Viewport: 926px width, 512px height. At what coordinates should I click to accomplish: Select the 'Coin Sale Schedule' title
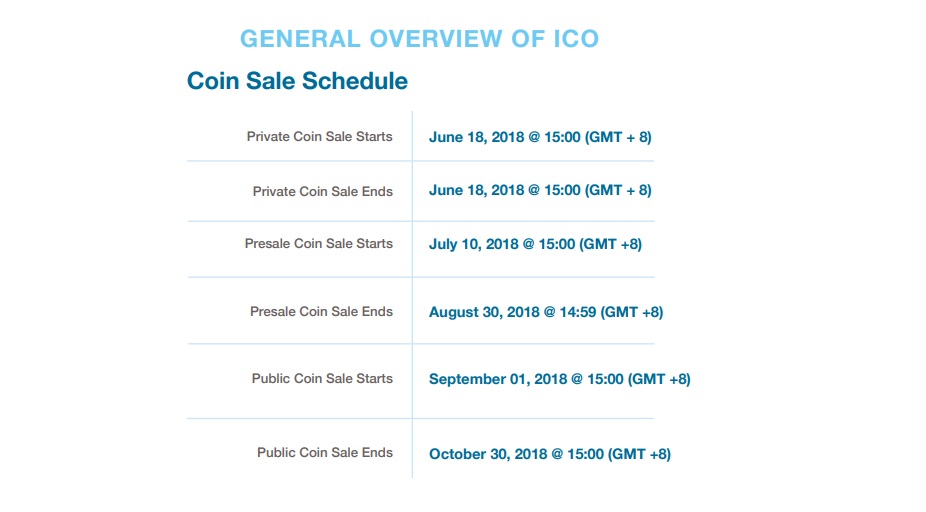297,81
